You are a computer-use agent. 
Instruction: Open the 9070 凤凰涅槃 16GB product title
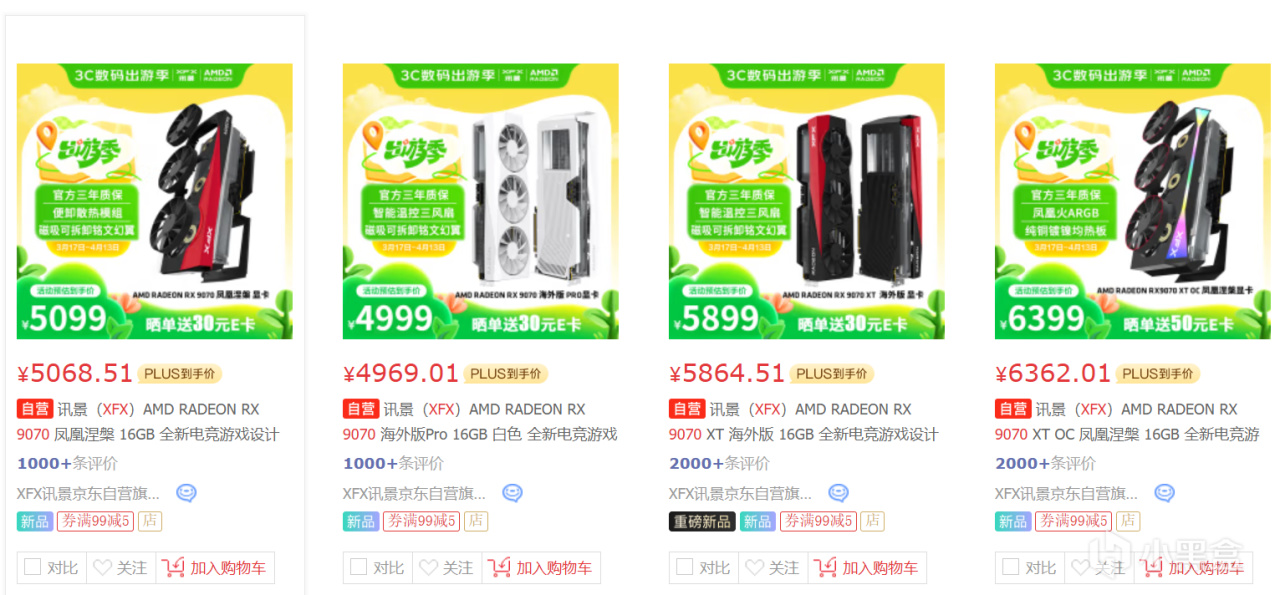148,434
